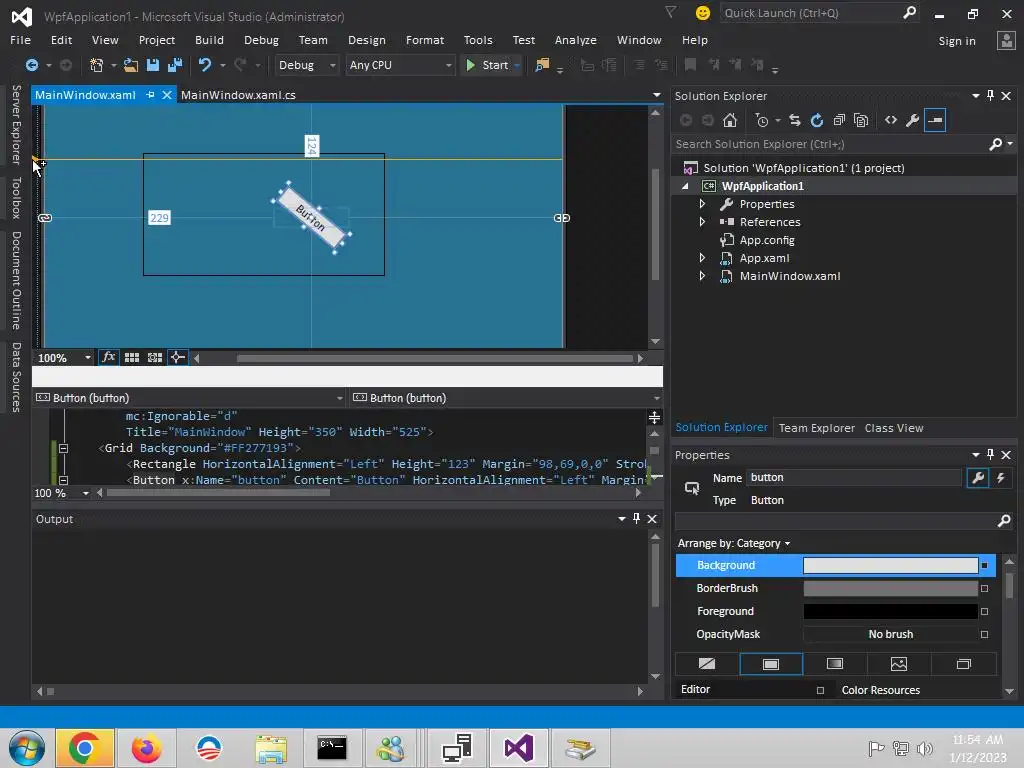
Task: Toggle the snap grid display in designer
Action: (x=132, y=357)
